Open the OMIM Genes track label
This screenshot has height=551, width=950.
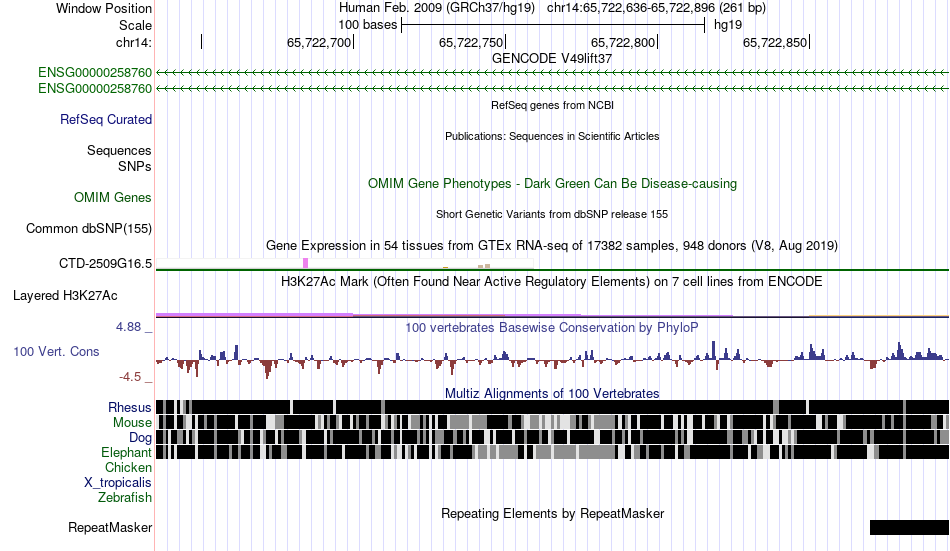pyautogui.click(x=113, y=198)
